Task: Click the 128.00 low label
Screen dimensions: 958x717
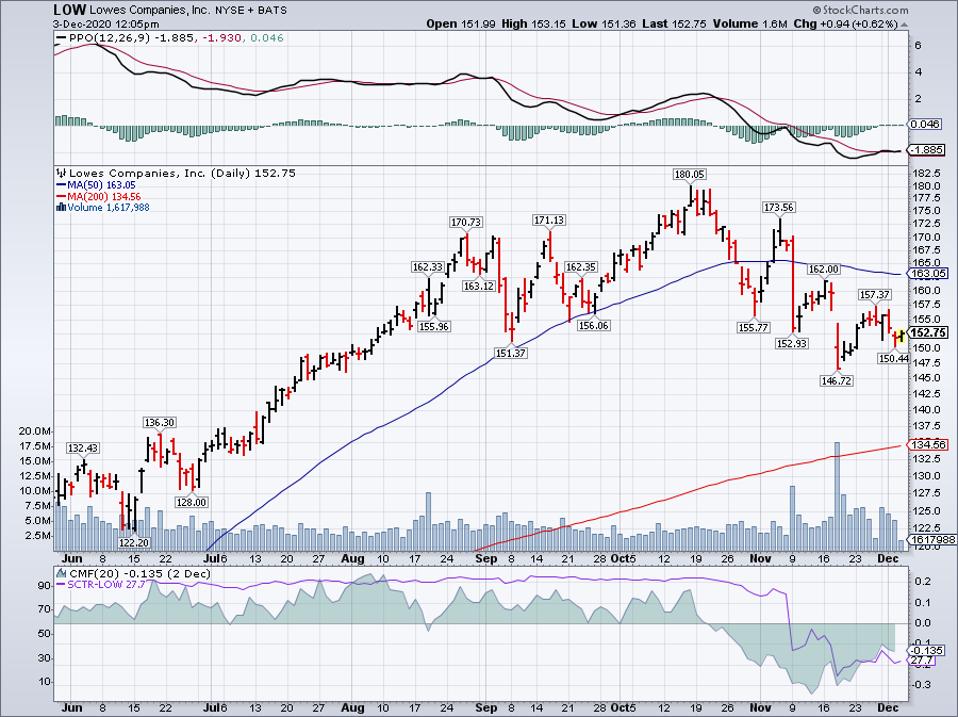Action: (x=192, y=502)
